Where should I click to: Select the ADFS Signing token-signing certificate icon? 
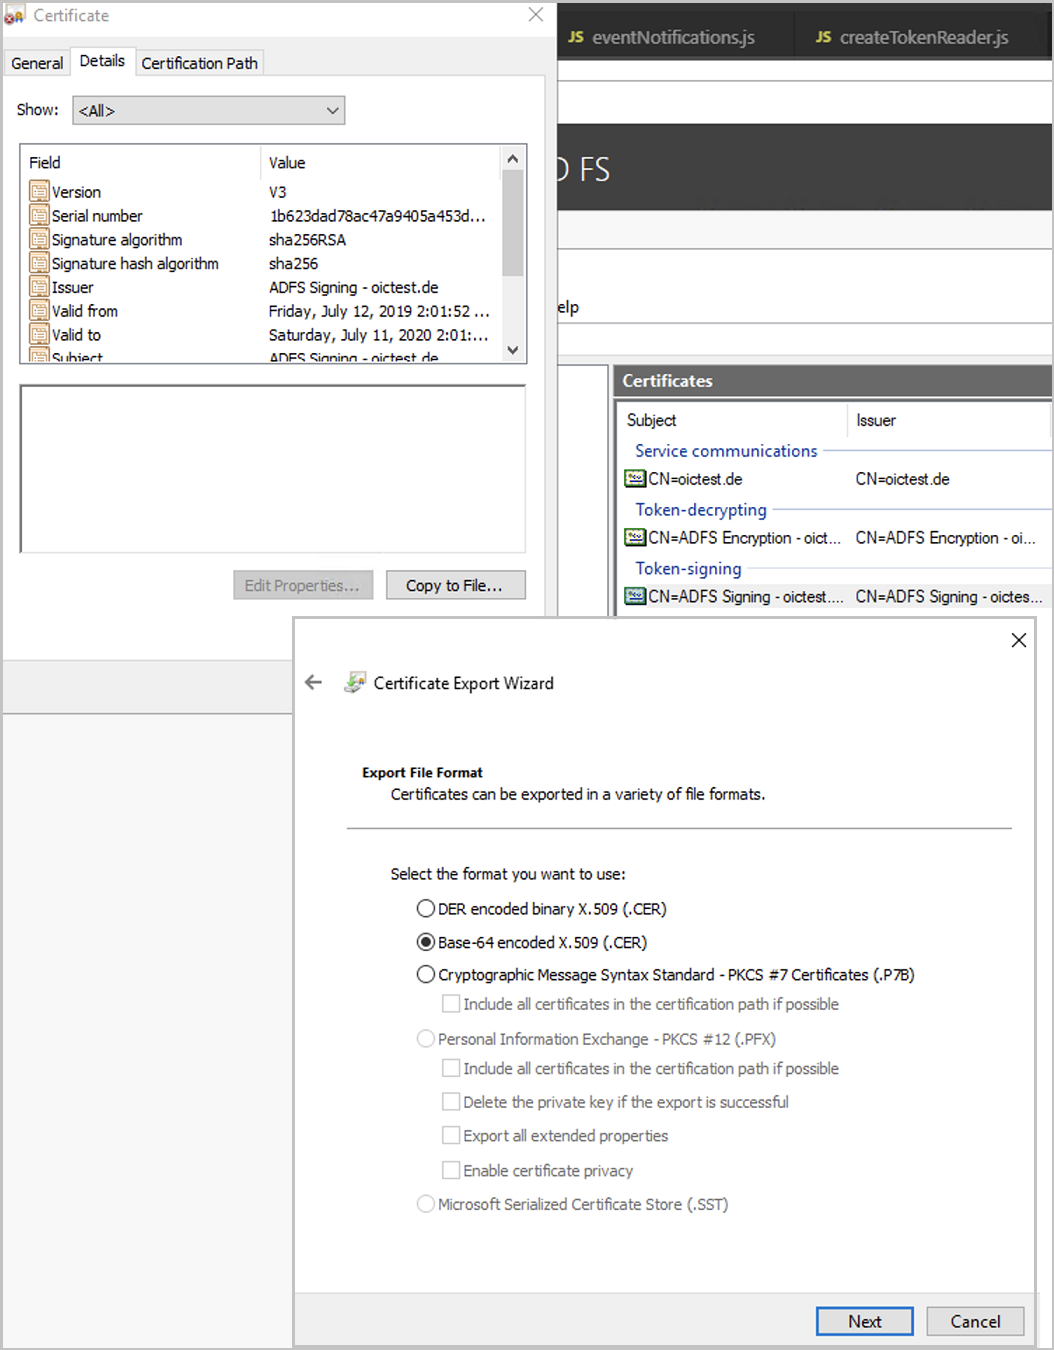[x=635, y=596]
